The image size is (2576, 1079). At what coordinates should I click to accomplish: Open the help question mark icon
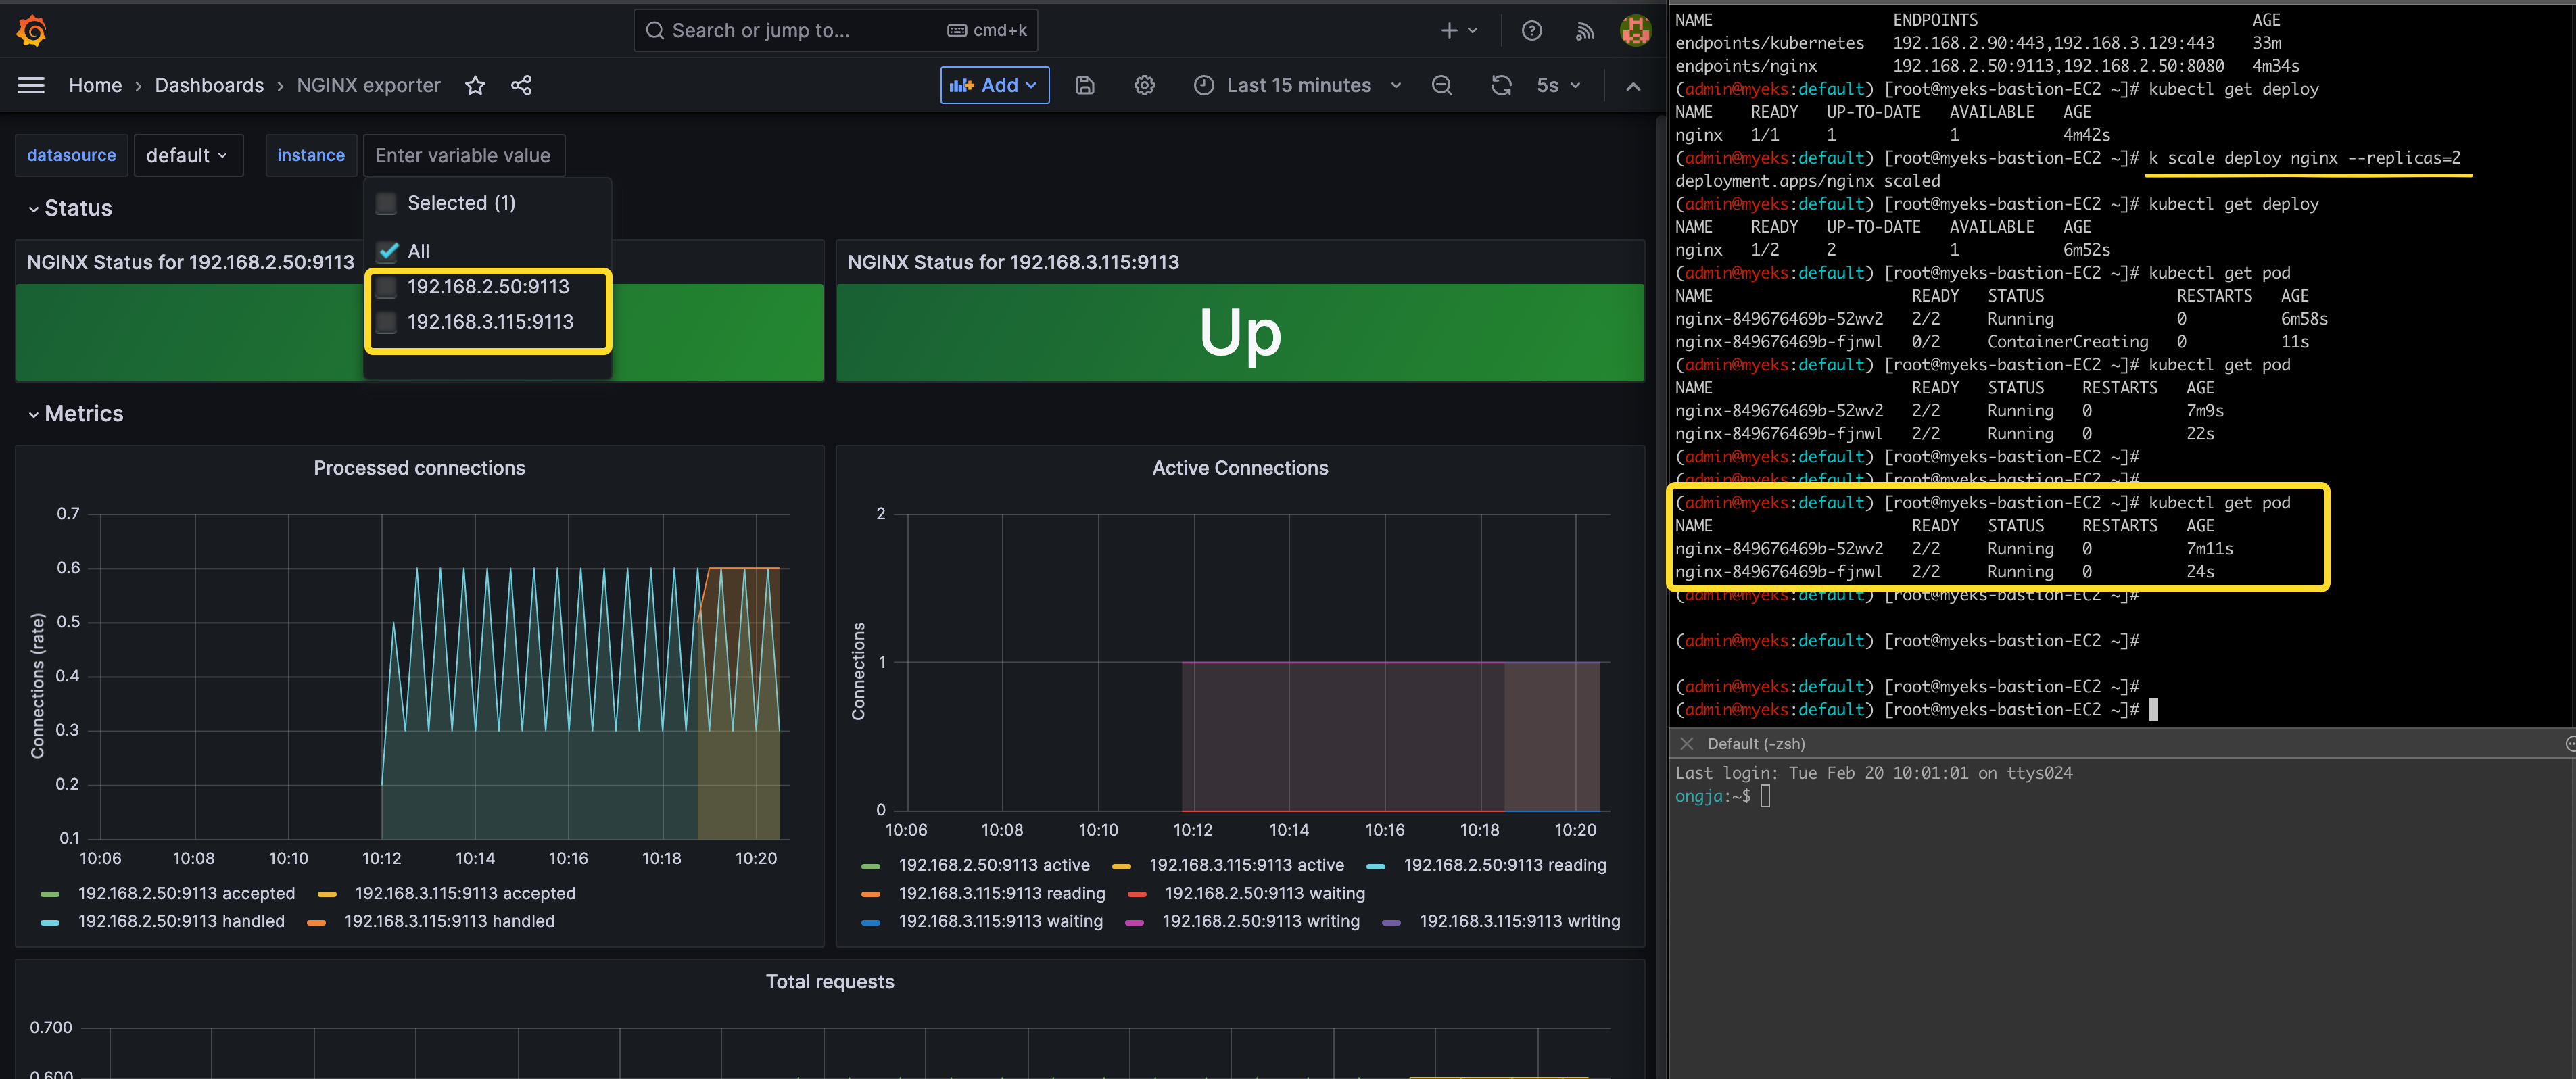pos(1531,31)
